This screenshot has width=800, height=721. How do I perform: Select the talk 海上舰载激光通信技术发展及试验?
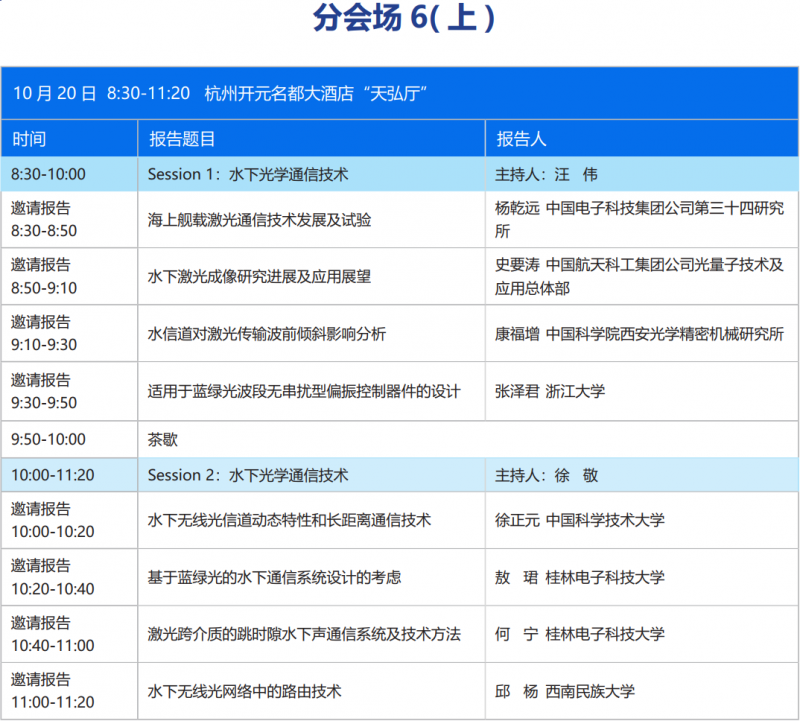259,220
